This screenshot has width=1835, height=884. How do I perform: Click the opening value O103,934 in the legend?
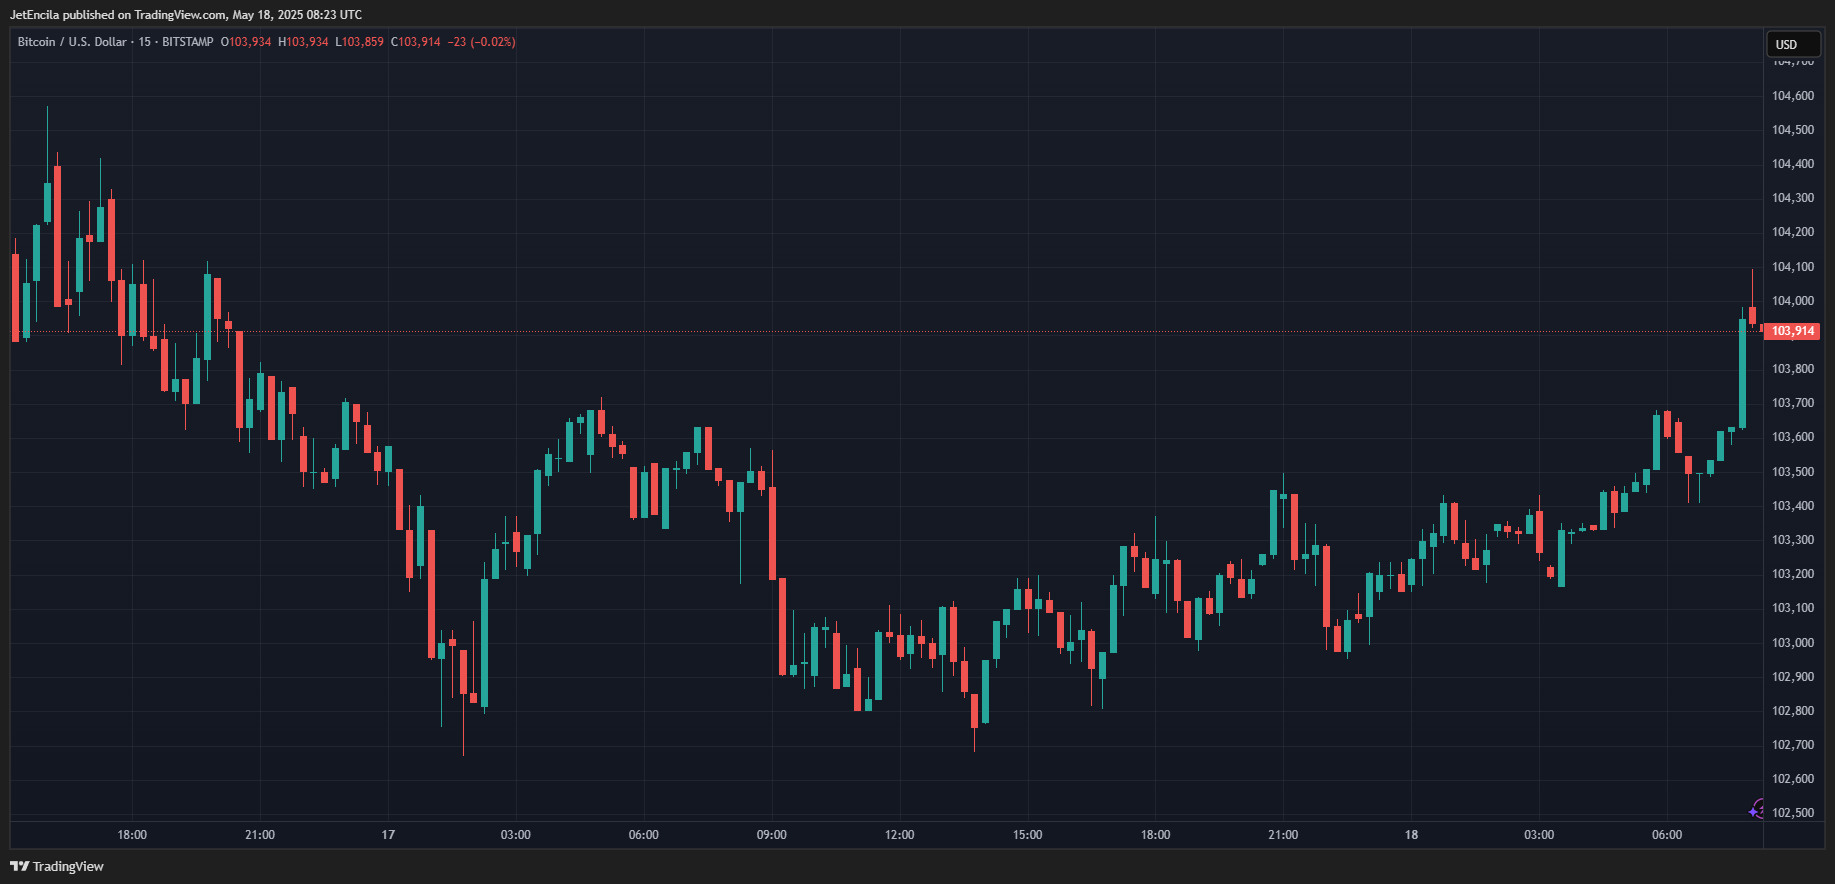(246, 42)
